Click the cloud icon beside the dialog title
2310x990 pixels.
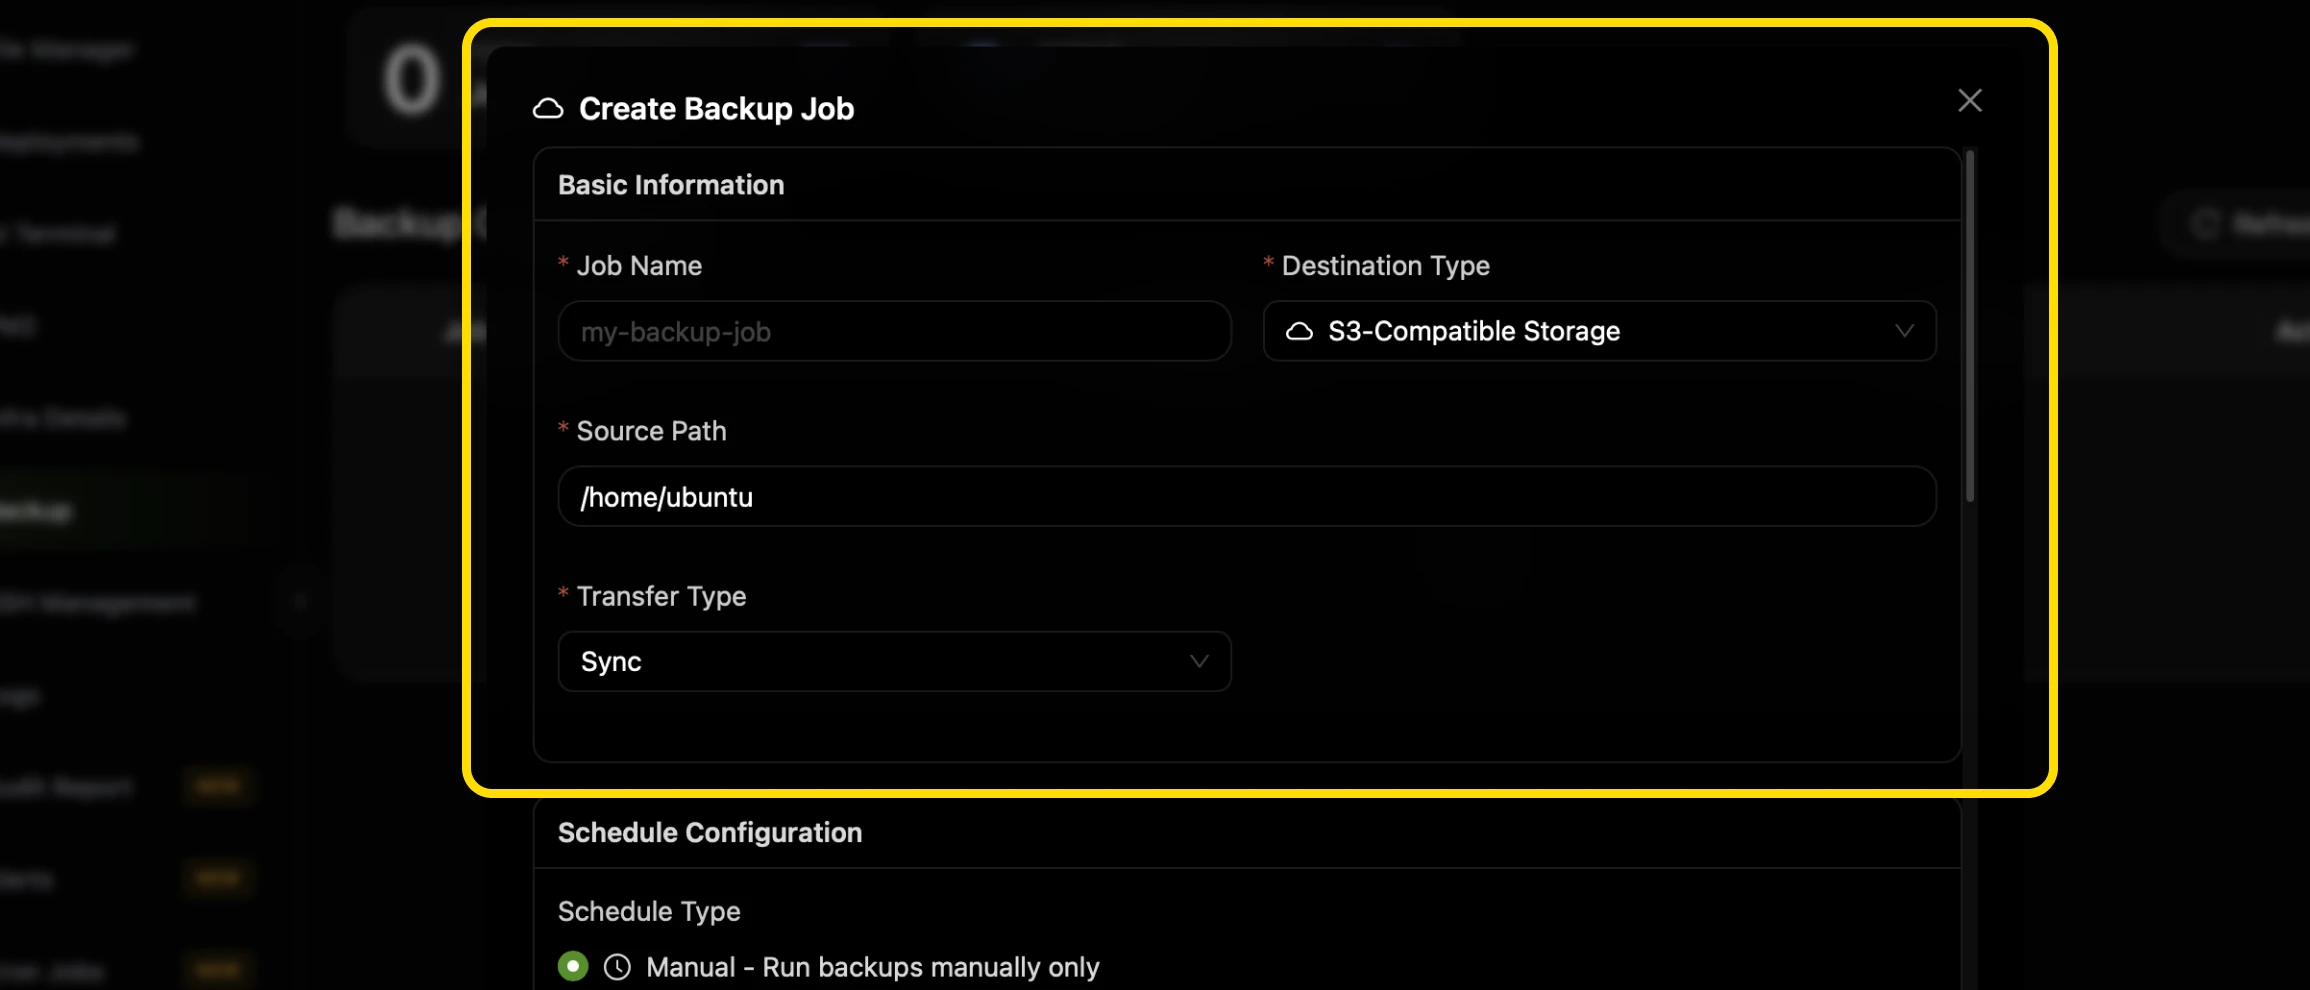point(548,108)
